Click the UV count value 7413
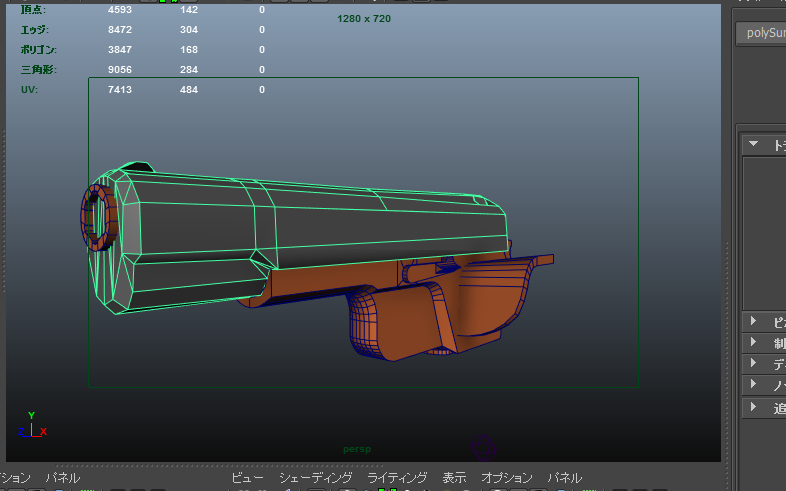 tap(120, 90)
